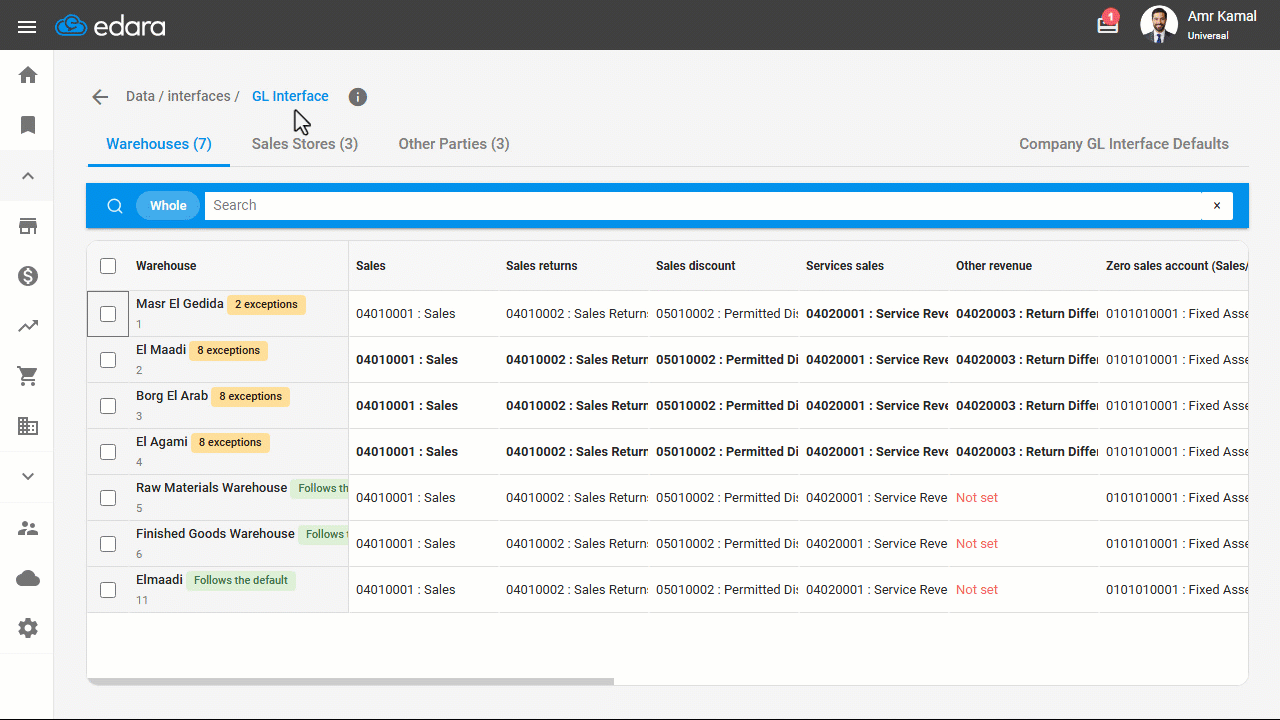Click the edara logo
Viewport: 1280px width, 720px height.
click(110, 26)
